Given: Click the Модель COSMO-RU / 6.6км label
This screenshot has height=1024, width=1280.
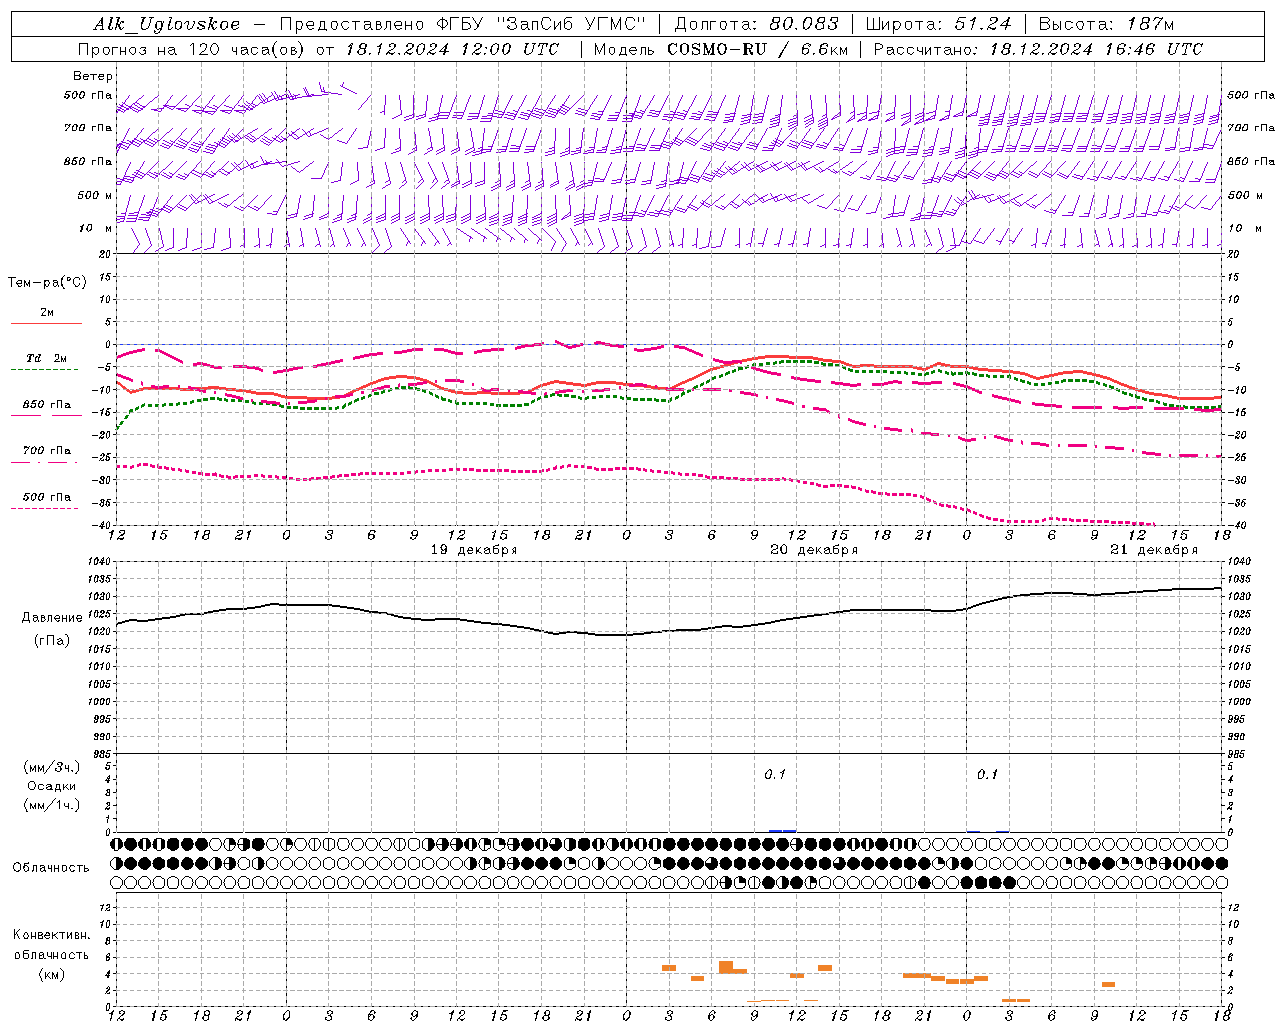Looking at the screenshot, I should [x=721, y=49].
